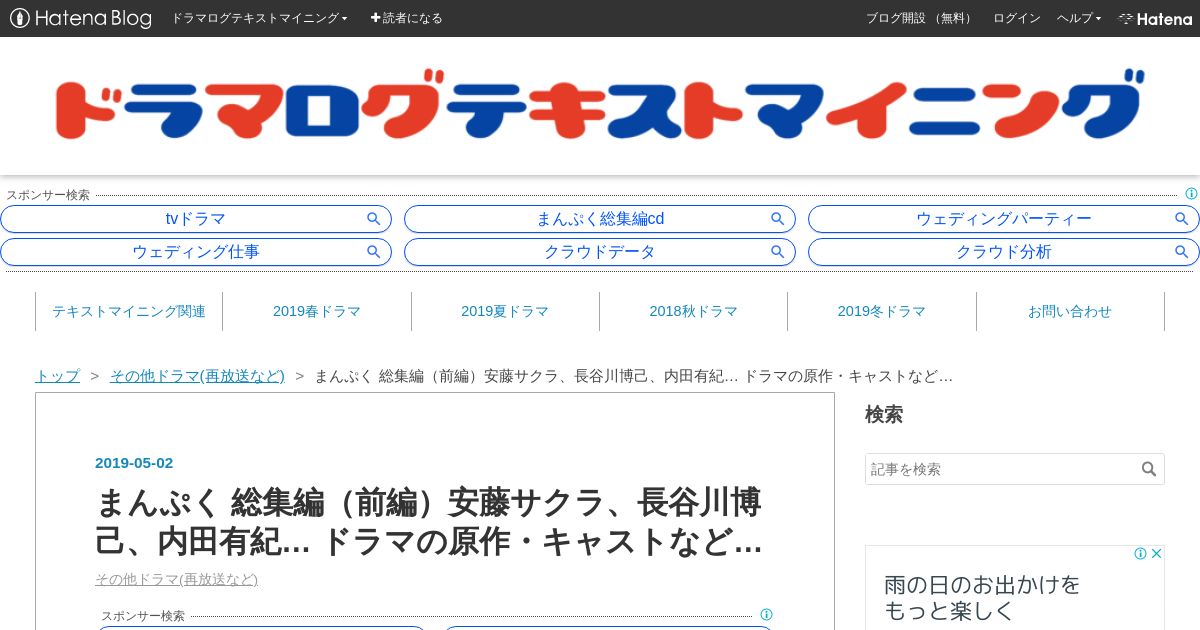Open お問い合わせ menu item
The width and height of the screenshot is (1200, 630).
coord(1070,311)
